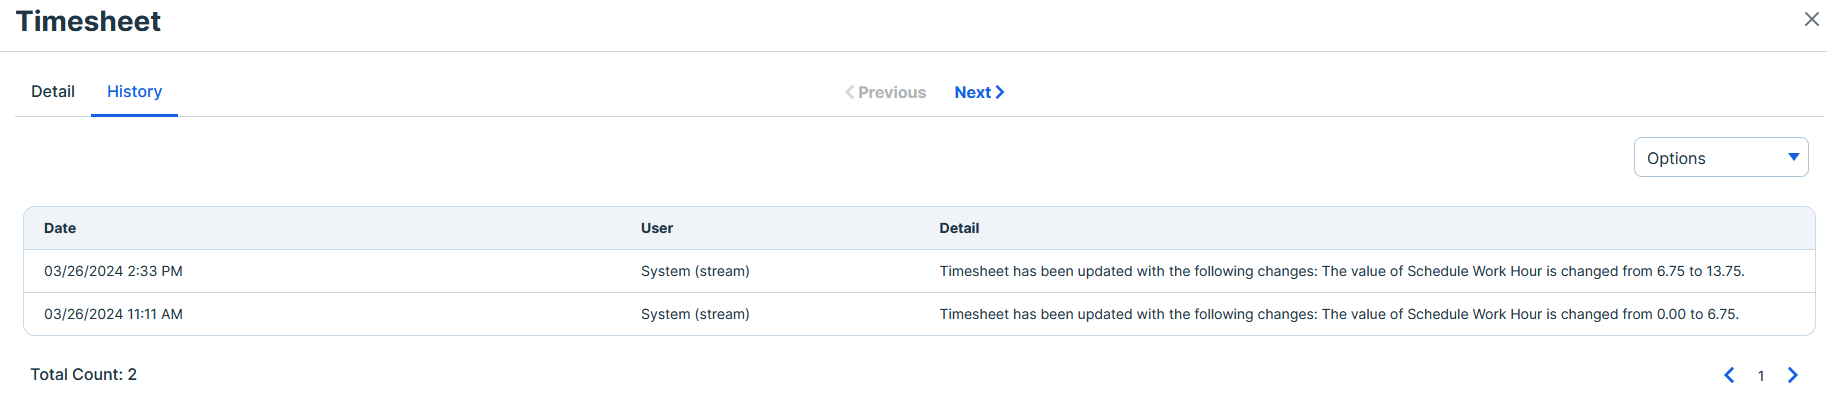The image size is (1827, 409).
Task: Sort by the User column header
Action: 657,228
